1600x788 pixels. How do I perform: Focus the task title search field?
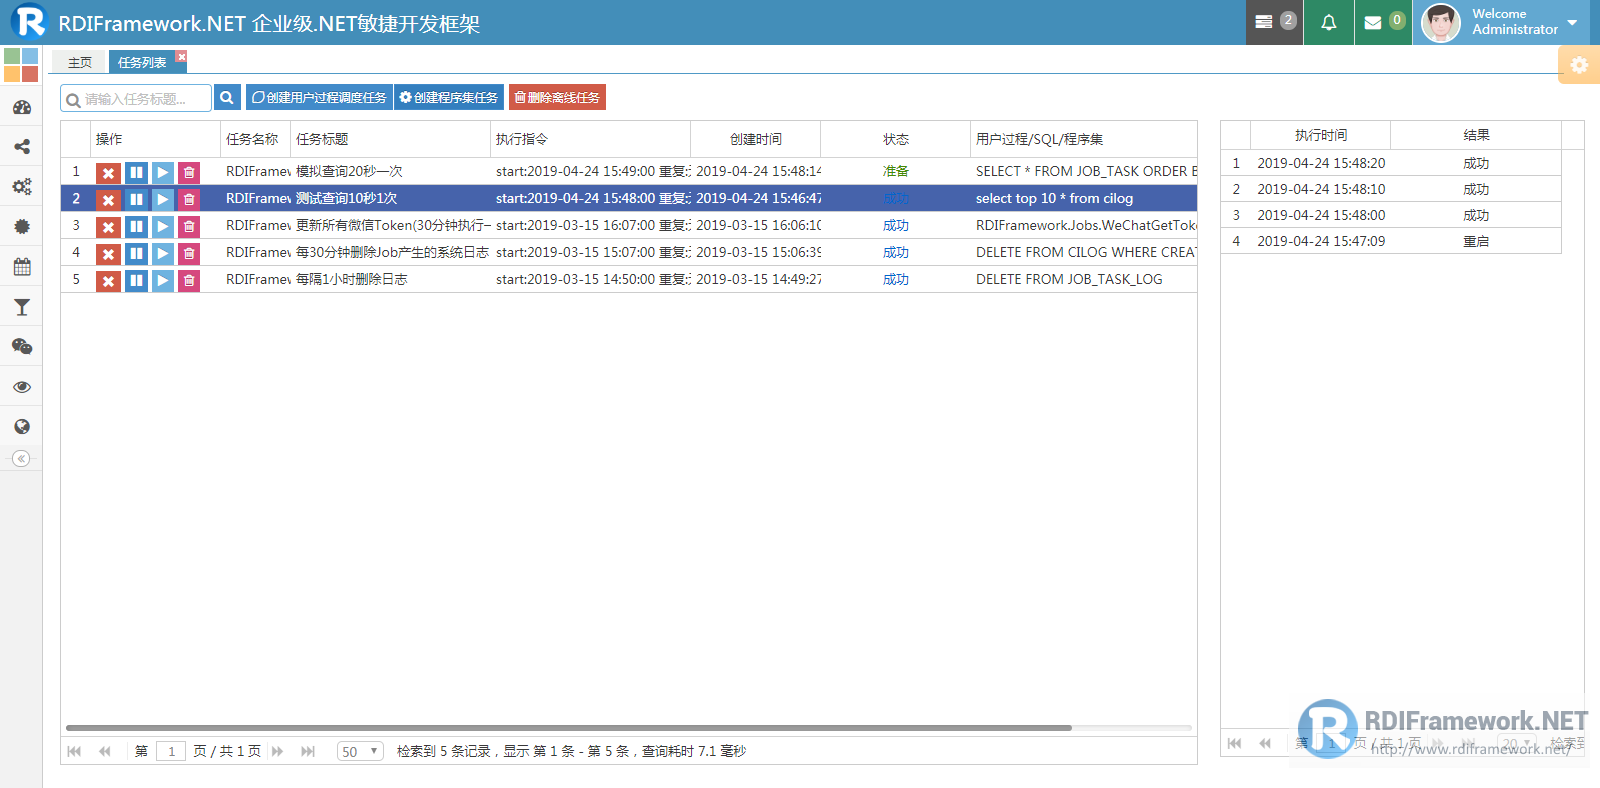[136, 98]
